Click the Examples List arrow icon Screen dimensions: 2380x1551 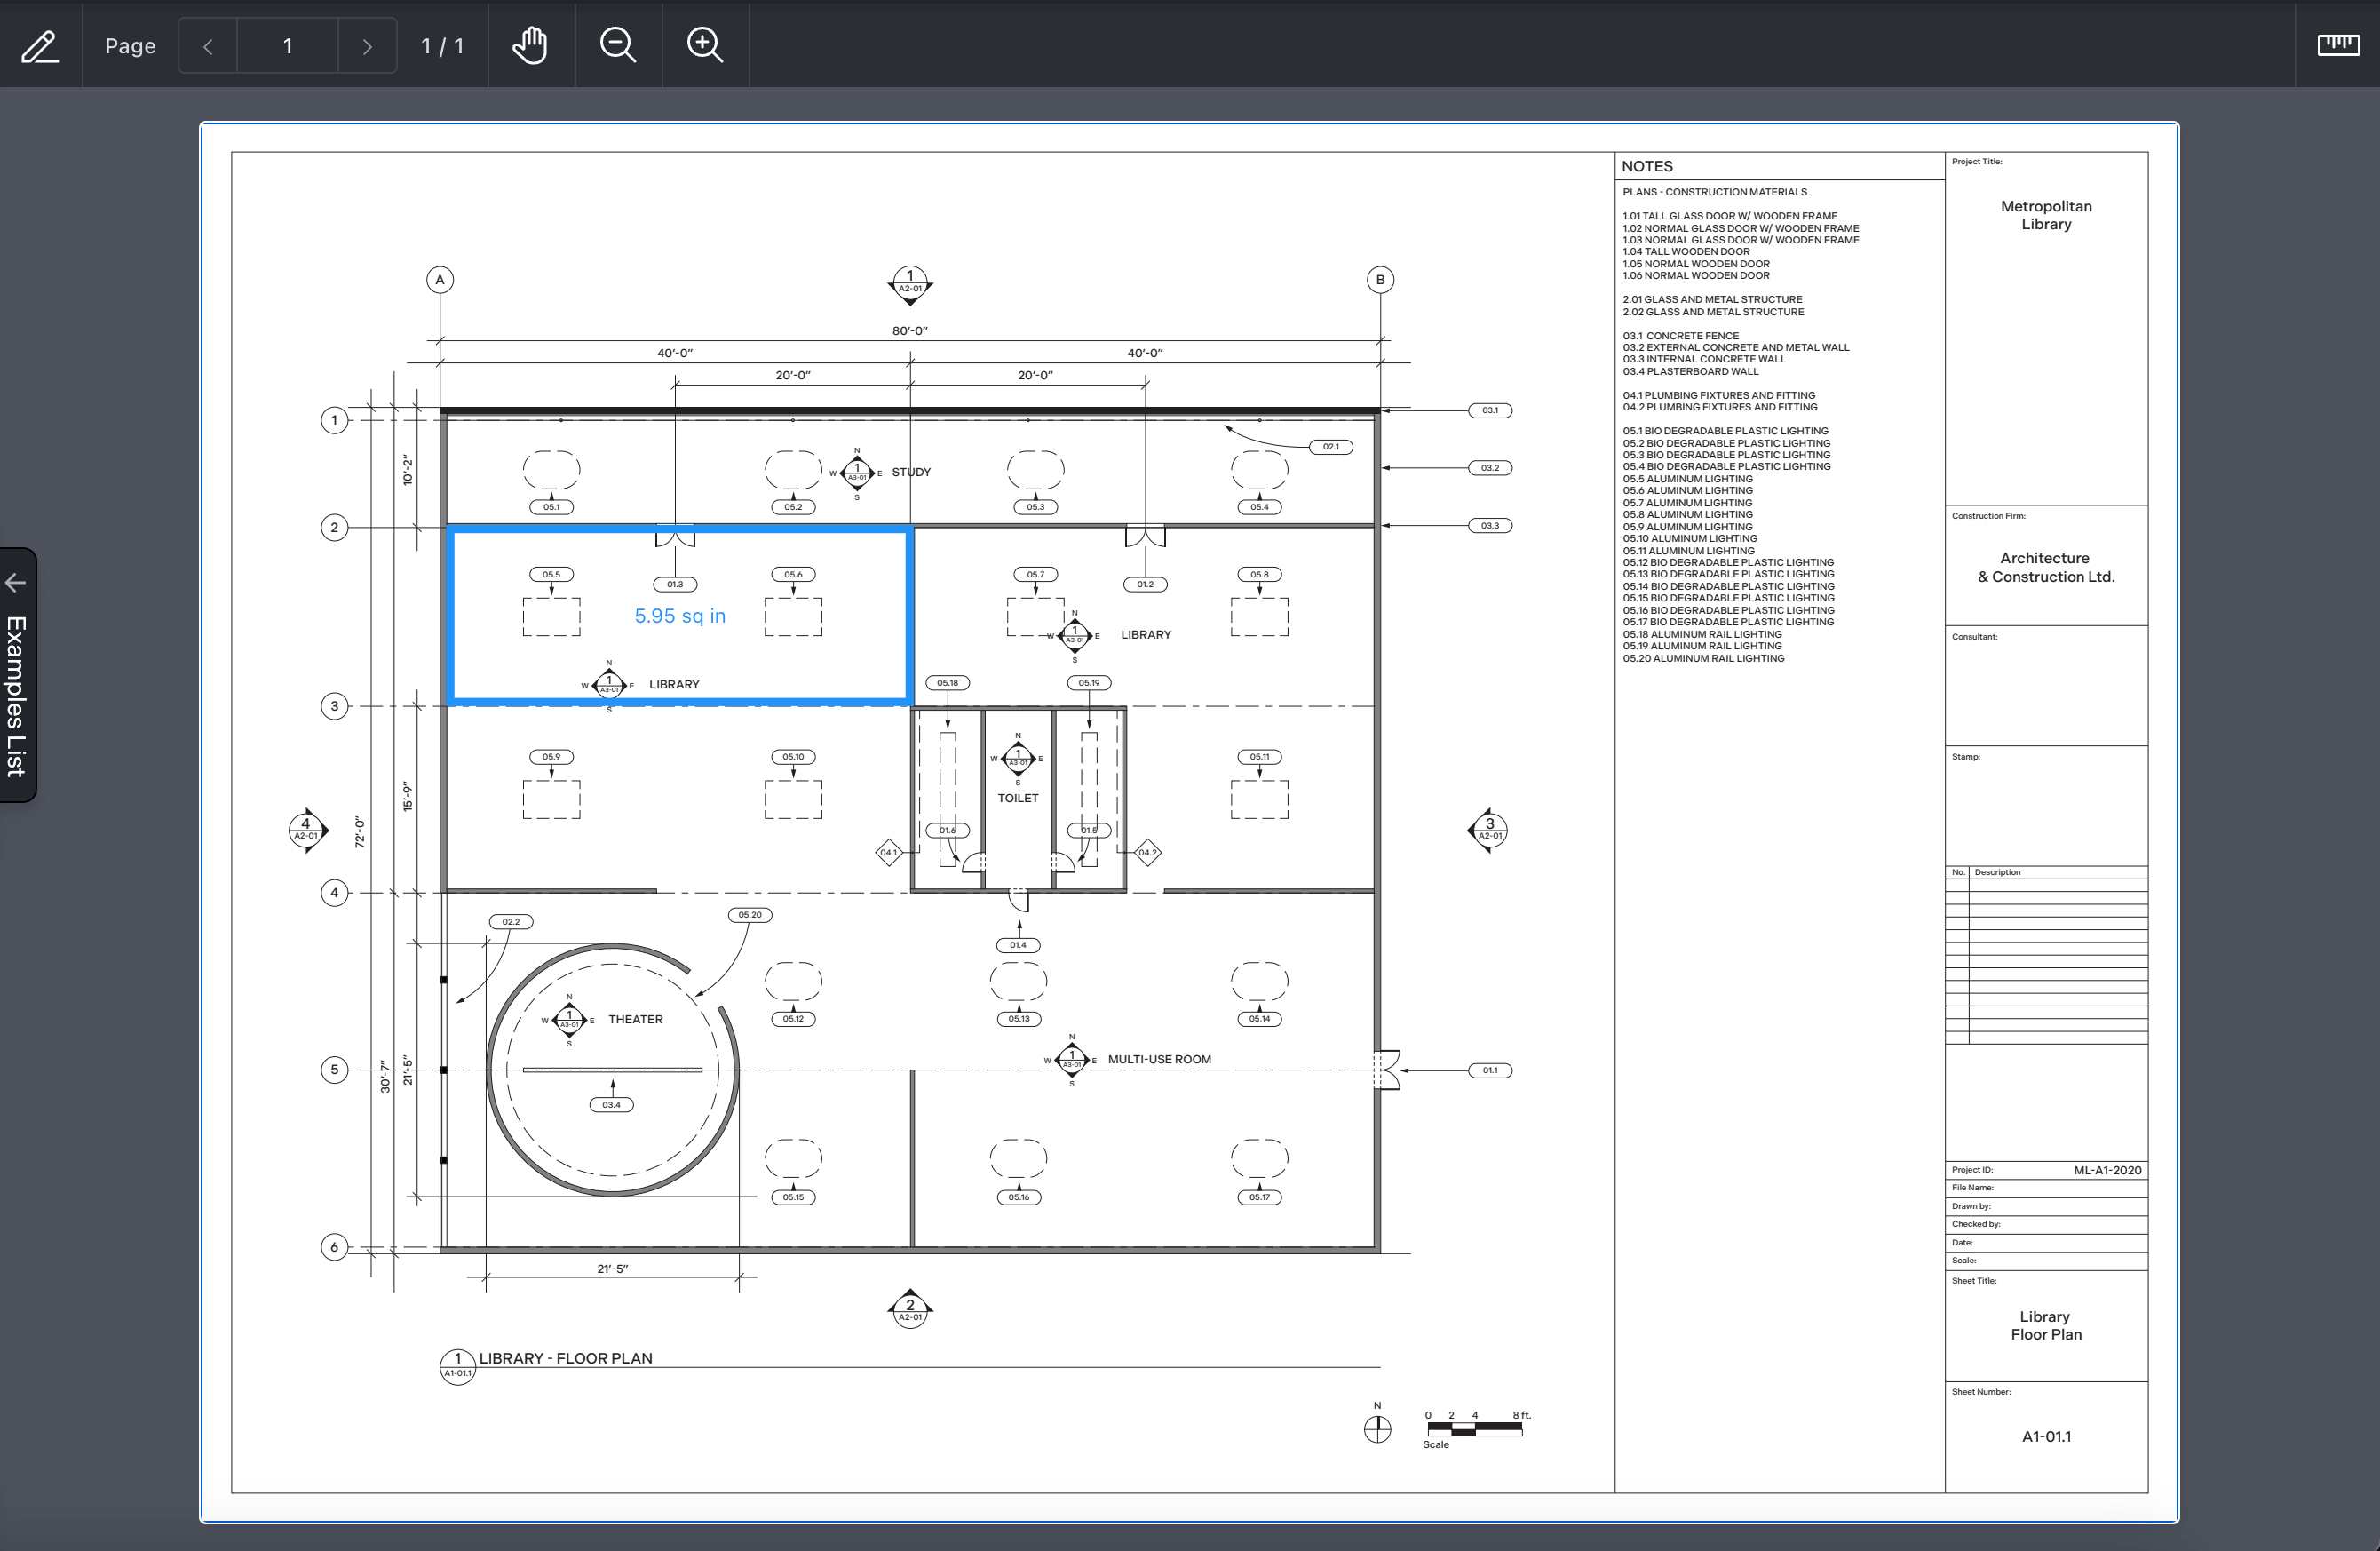pyautogui.click(x=15, y=582)
